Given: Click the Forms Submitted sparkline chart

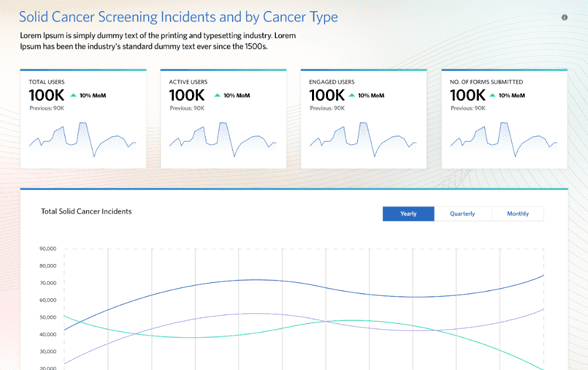Looking at the screenshot, I should pos(504,139).
